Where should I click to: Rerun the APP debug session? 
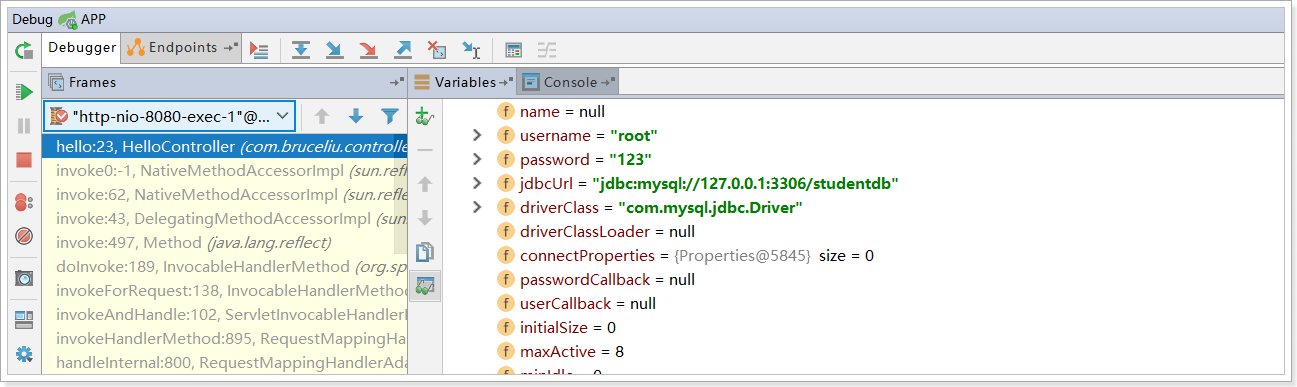[23, 50]
